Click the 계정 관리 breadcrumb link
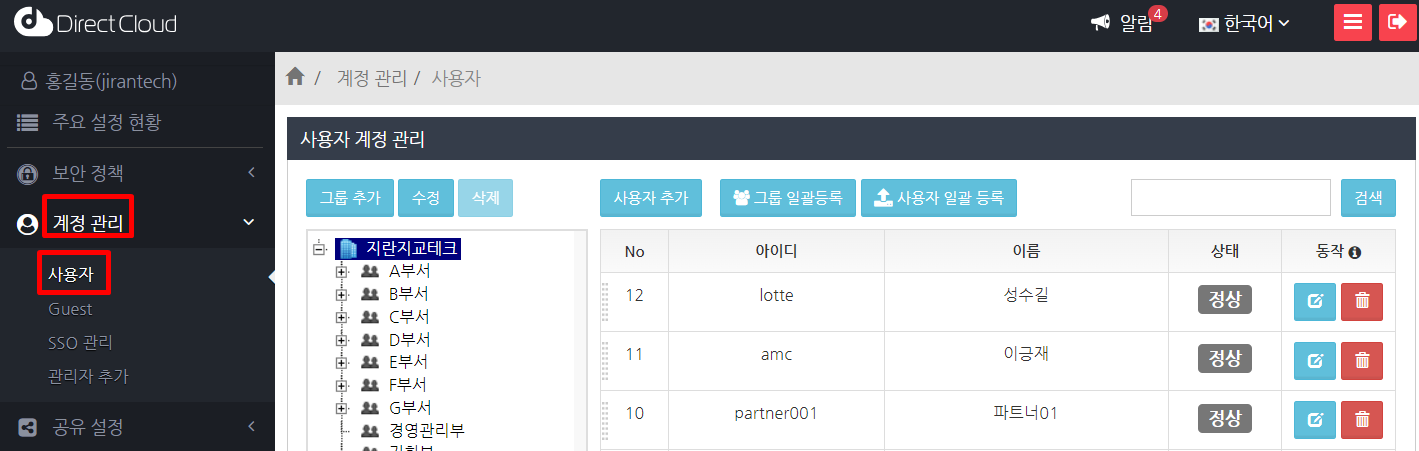Image resolution: width=1419 pixels, height=451 pixels. pyautogui.click(x=372, y=78)
